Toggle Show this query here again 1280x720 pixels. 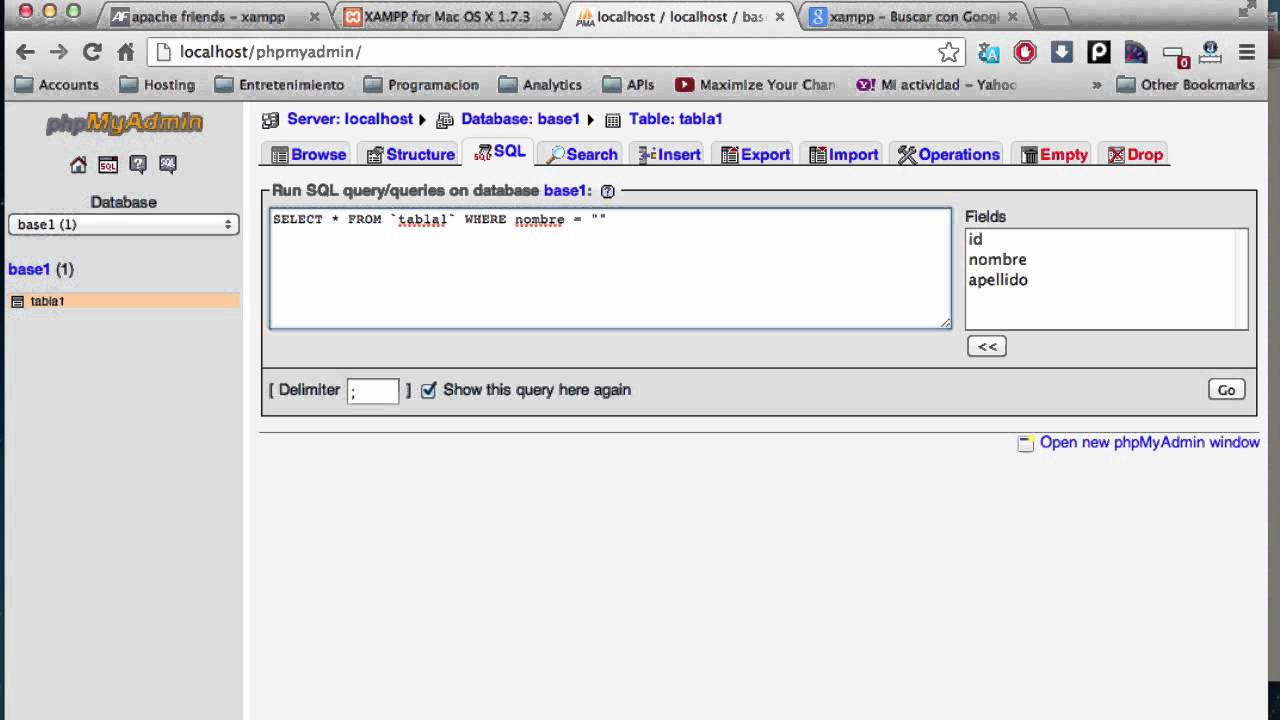pos(428,390)
